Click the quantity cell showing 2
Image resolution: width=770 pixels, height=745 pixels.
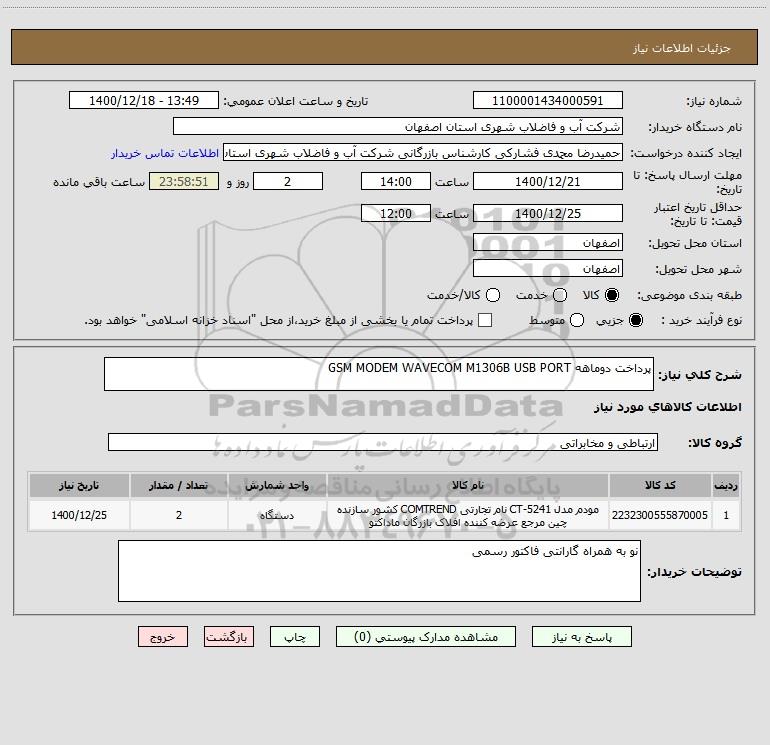point(179,515)
